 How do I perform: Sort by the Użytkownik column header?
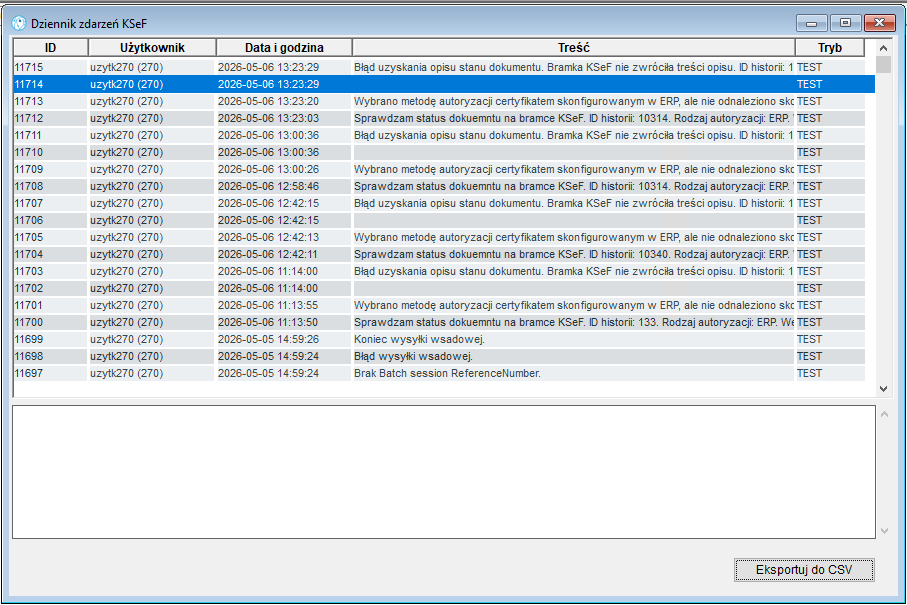(152, 47)
